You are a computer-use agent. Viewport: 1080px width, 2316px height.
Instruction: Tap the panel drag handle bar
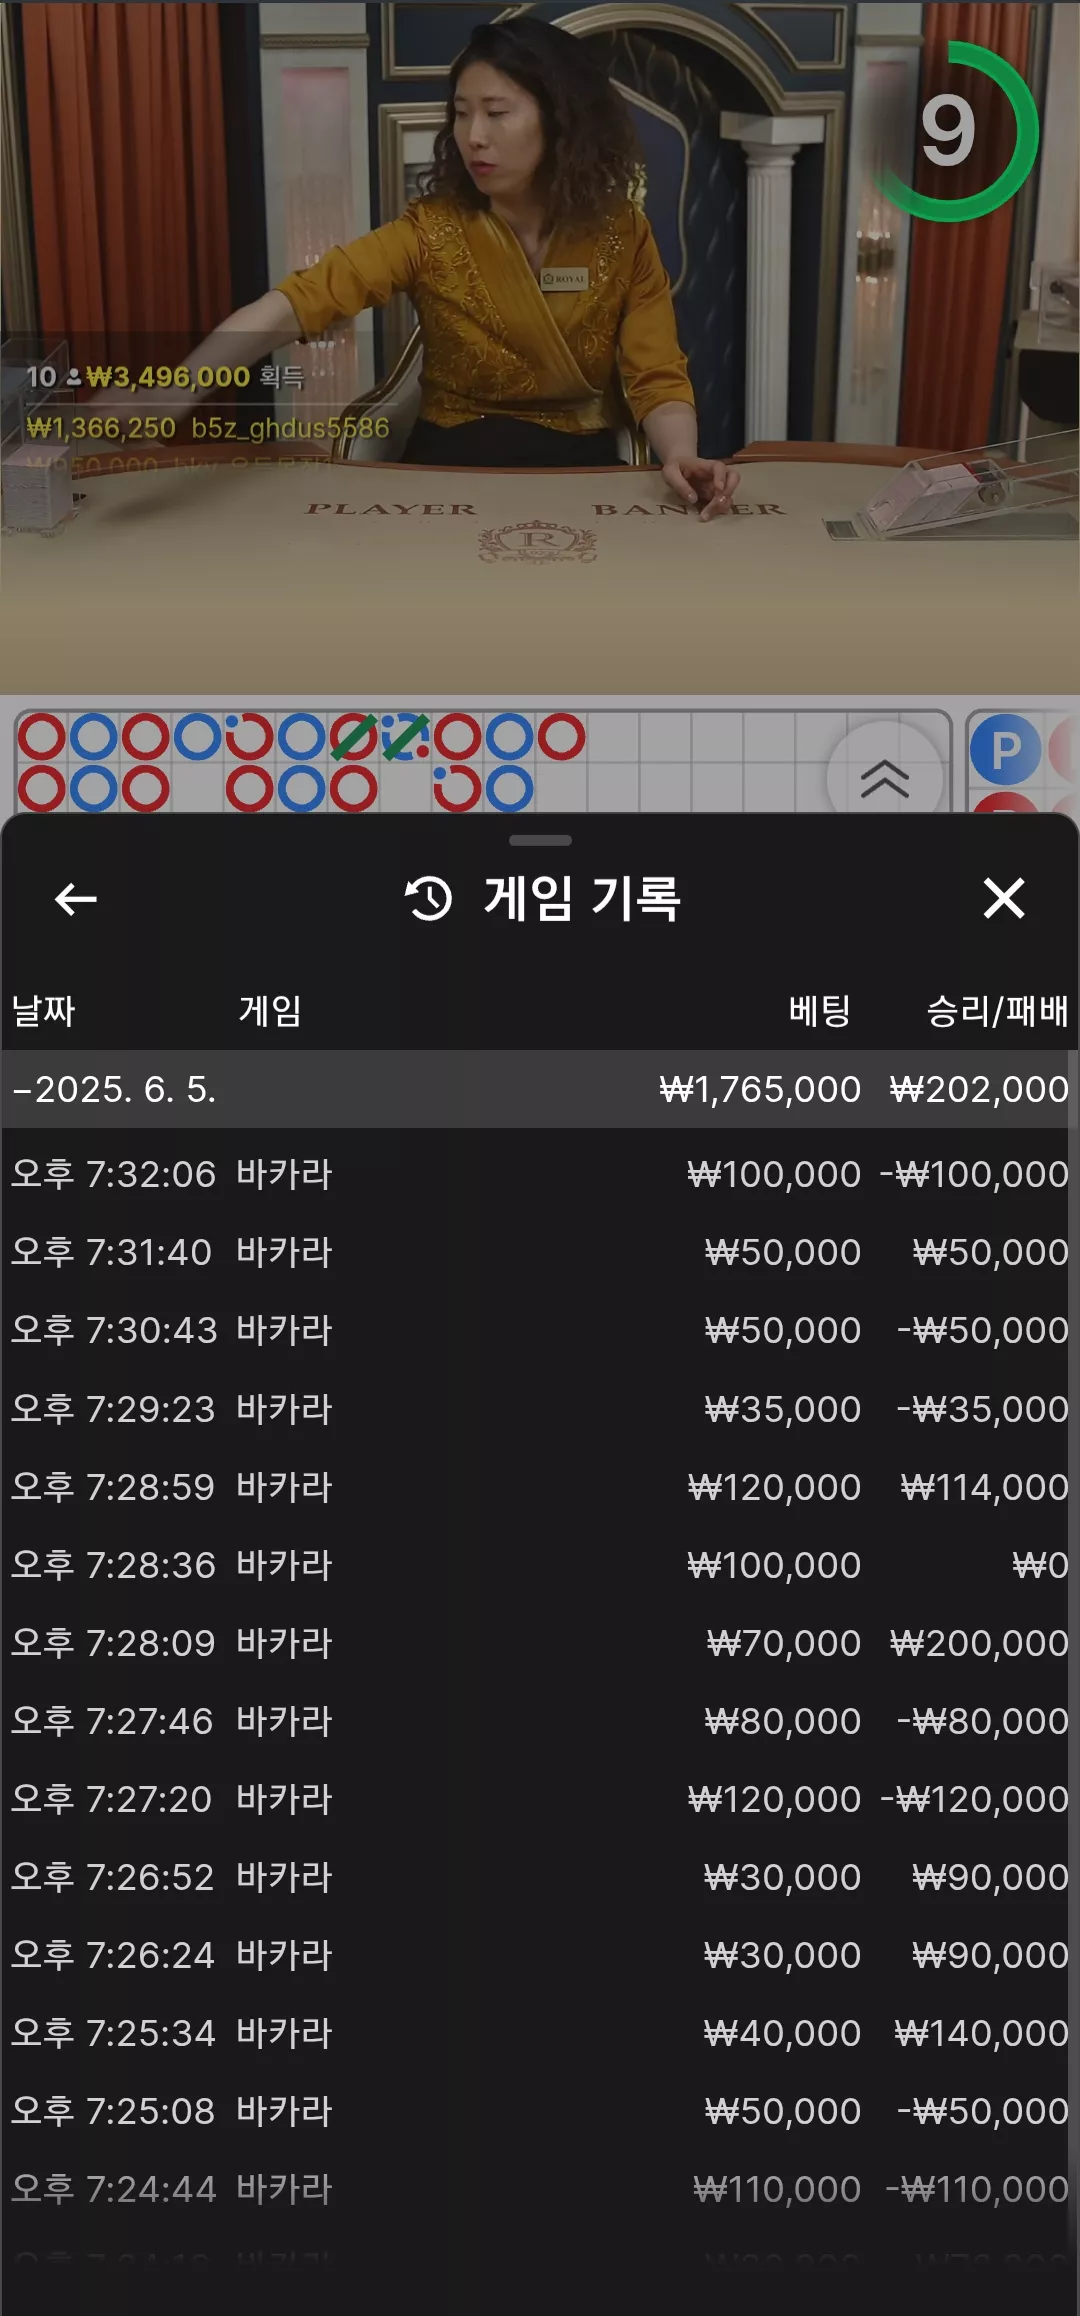point(540,840)
